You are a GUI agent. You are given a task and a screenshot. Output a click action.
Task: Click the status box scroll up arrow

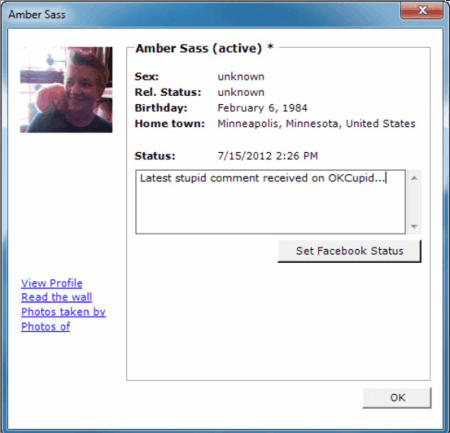pyautogui.click(x=414, y=178)
